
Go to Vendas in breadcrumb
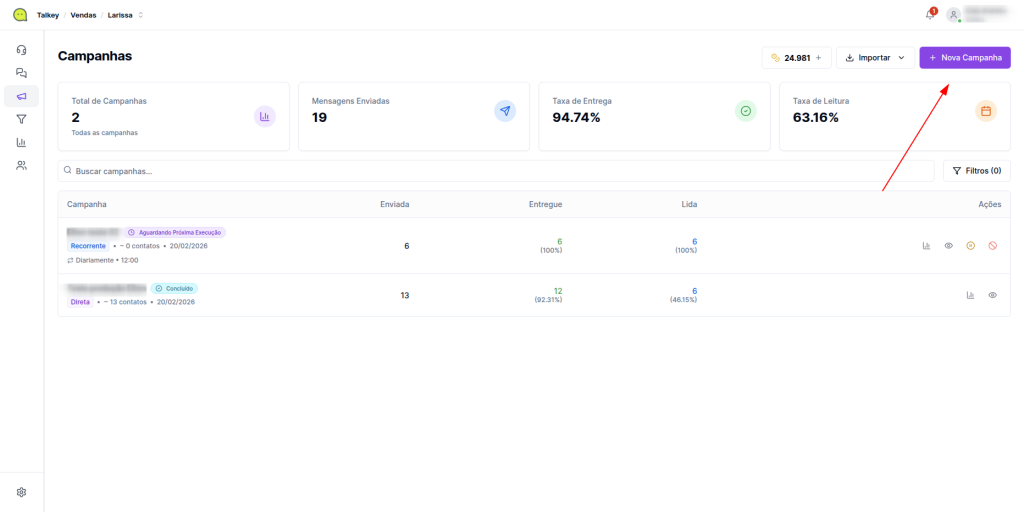coord(83,15)
